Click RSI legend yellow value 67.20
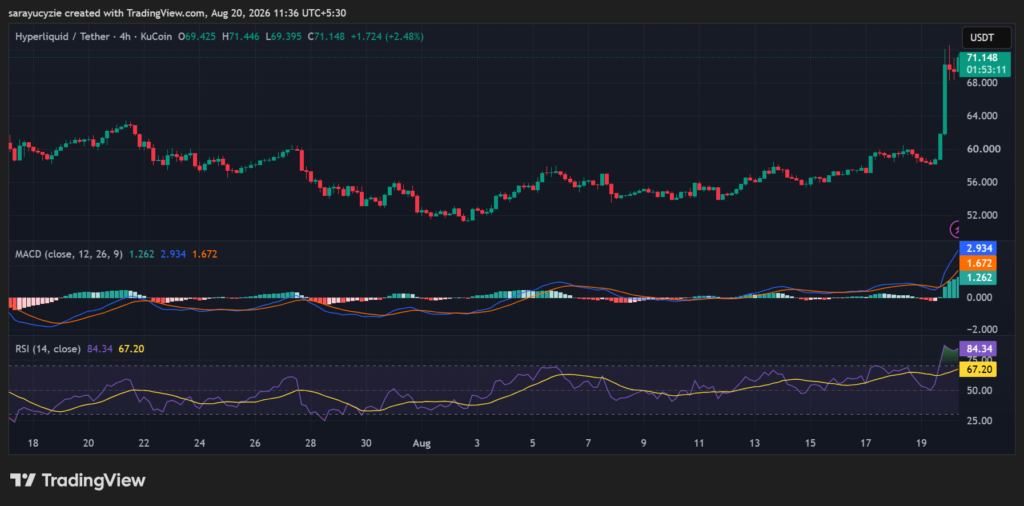Image resolution: width=1024 pixels, height=506 pixels. [x=131, y=349]
